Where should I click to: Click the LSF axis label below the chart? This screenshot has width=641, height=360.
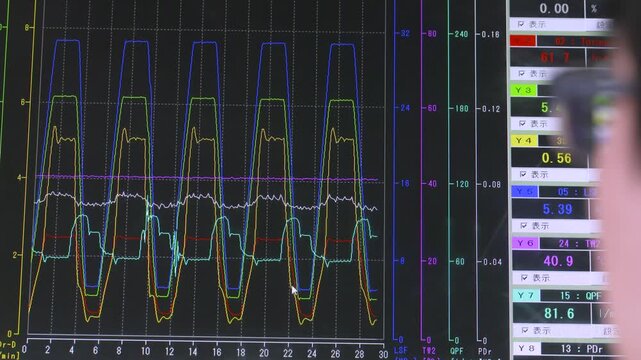click(x=401, y=351)
